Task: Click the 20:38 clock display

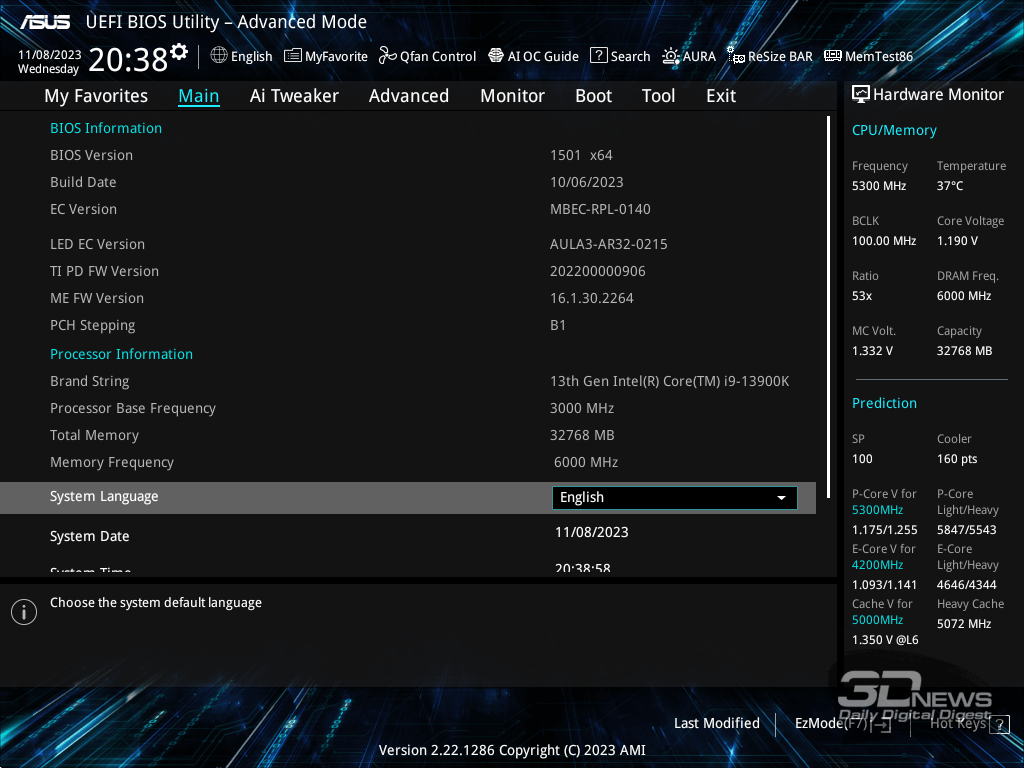Action: (129, 60)
